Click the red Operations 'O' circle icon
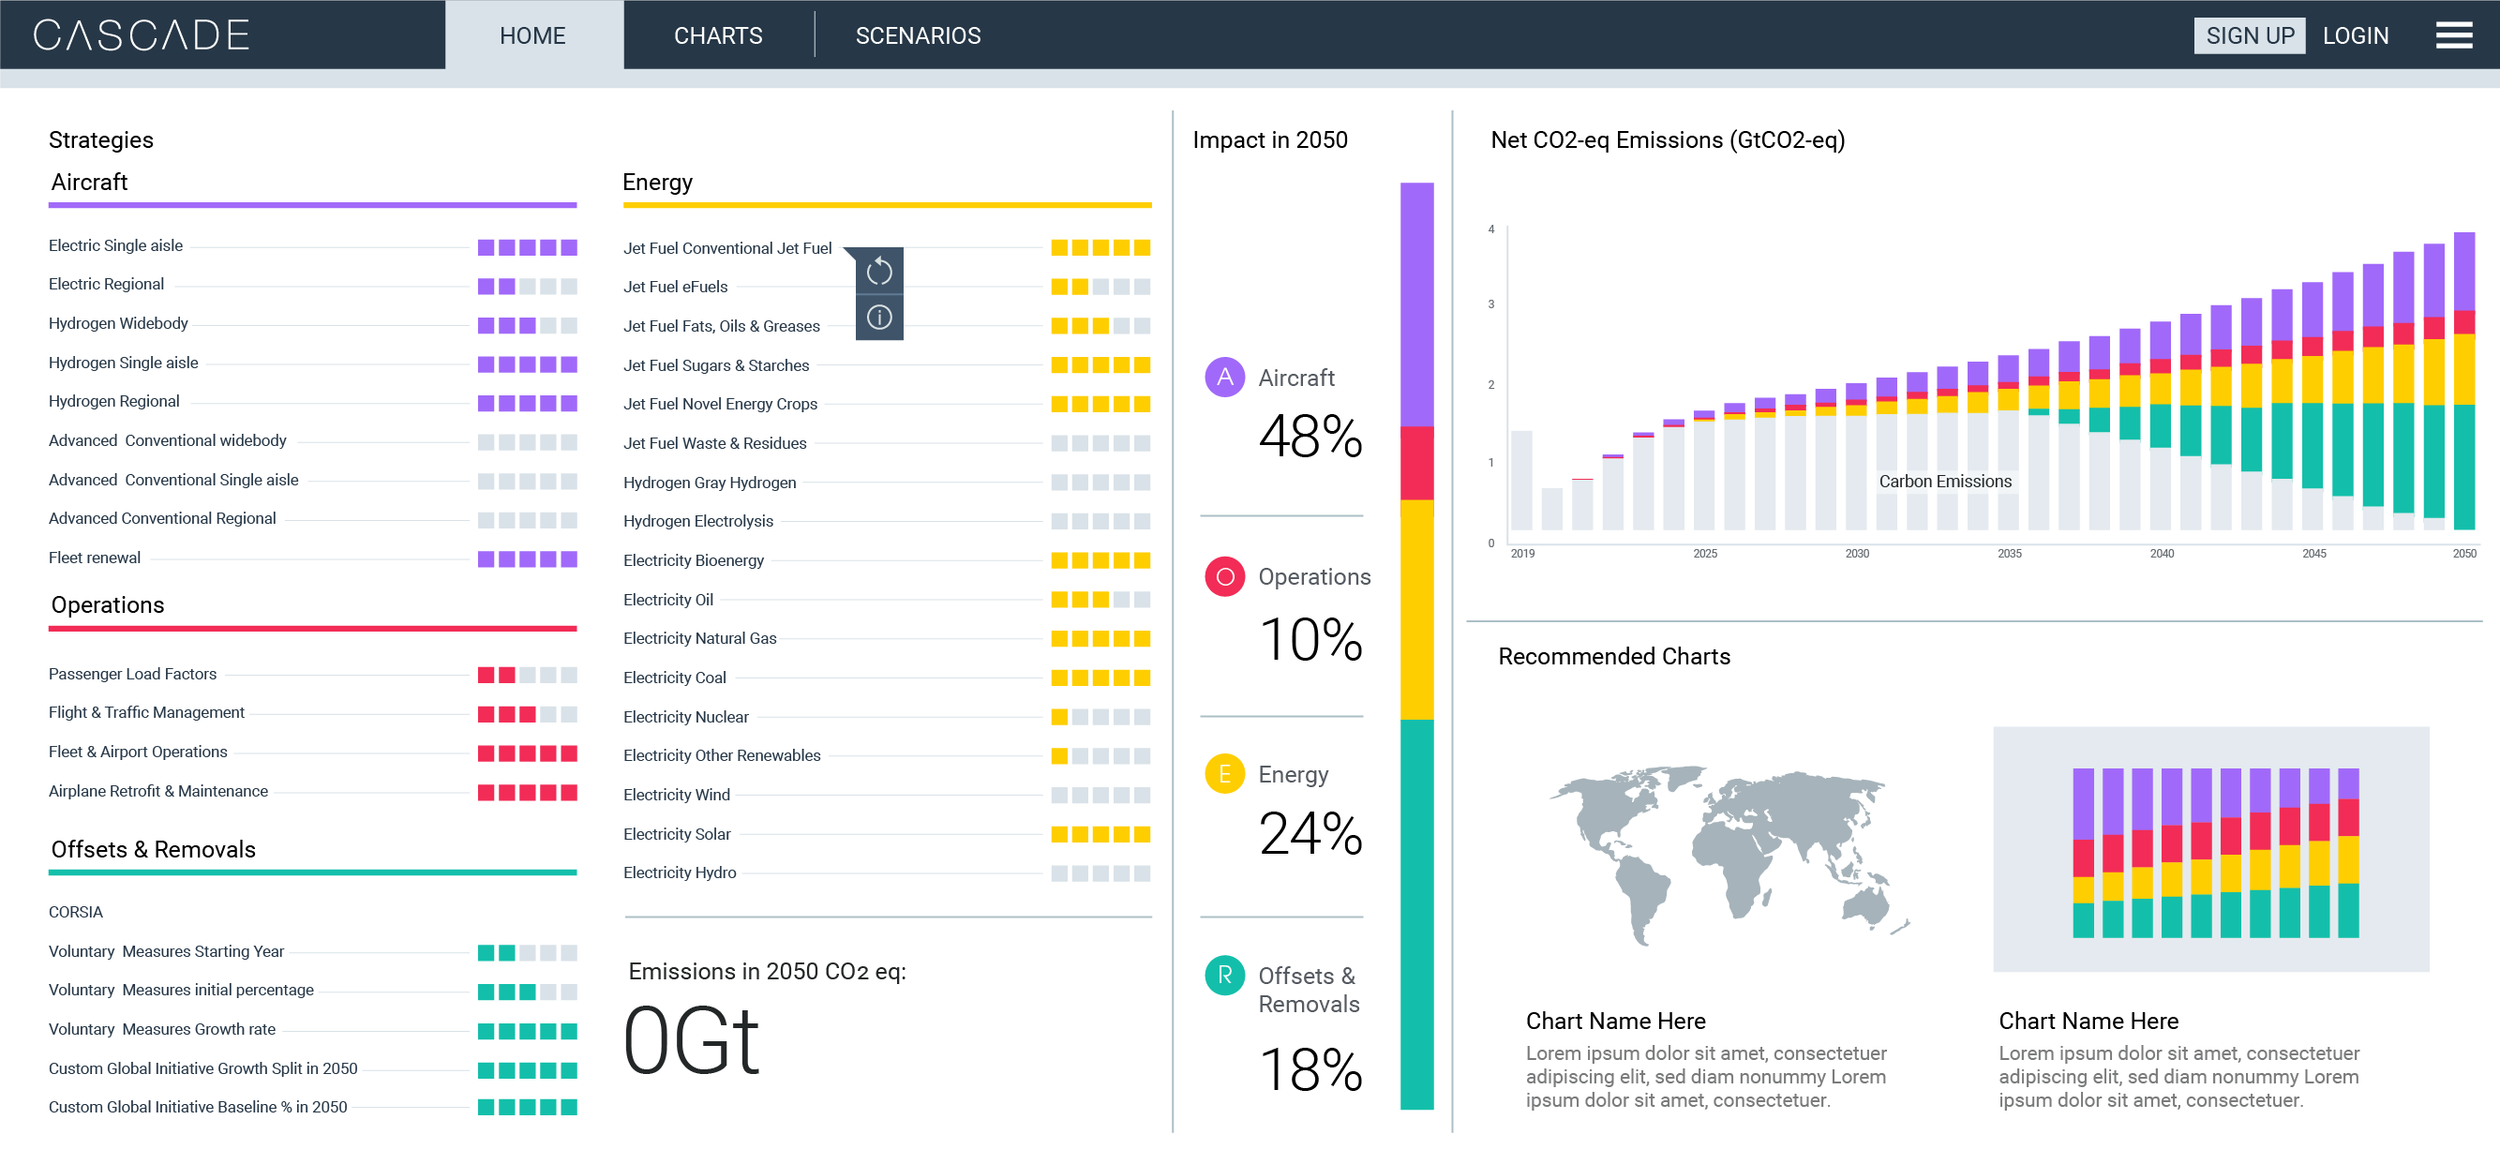Image resolution: width=2500 pixels, height=1161 pixels. point(1224,577)
